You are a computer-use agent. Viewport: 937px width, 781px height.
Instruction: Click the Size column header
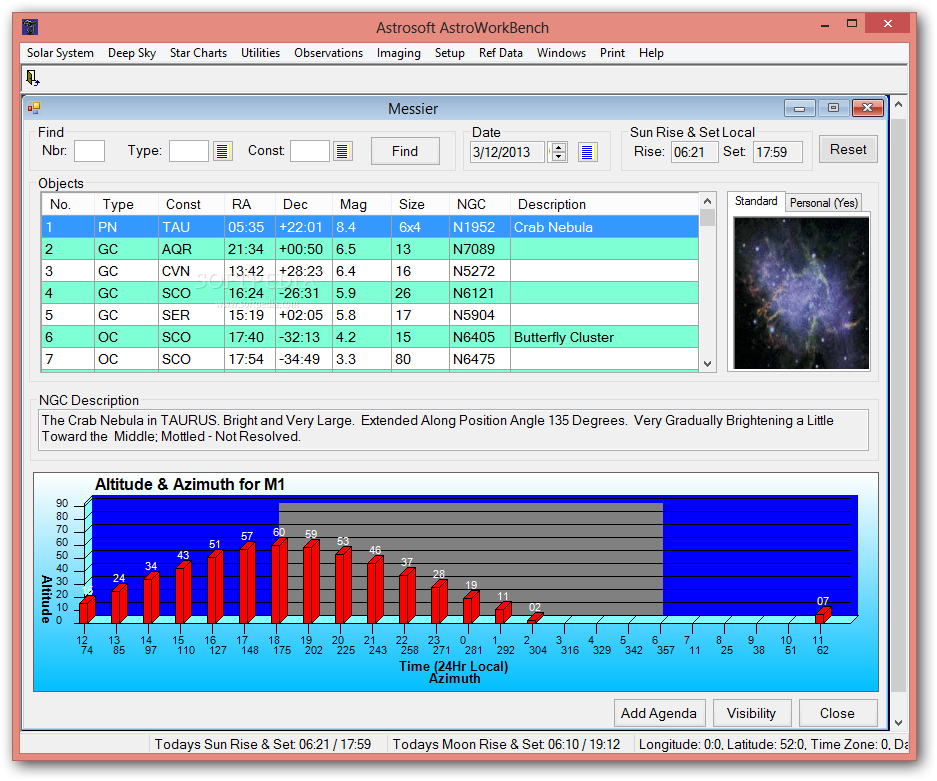click(x=420, y=204)
